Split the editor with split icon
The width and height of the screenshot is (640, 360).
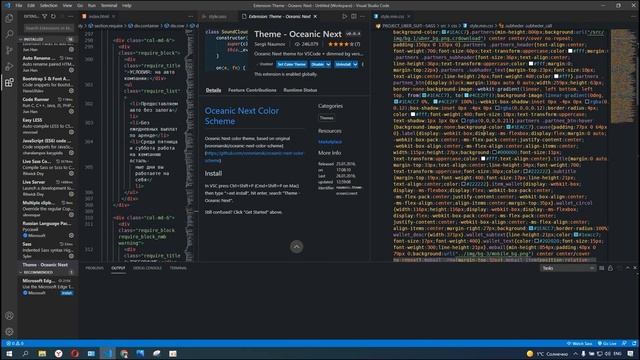353,16
